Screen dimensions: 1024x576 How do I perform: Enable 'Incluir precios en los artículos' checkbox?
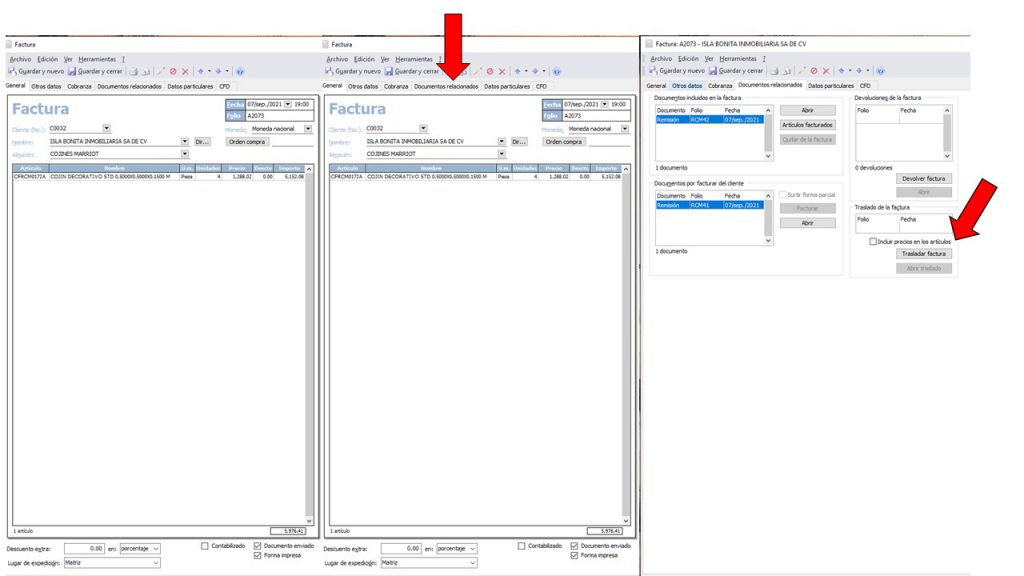tap(873, 241)
